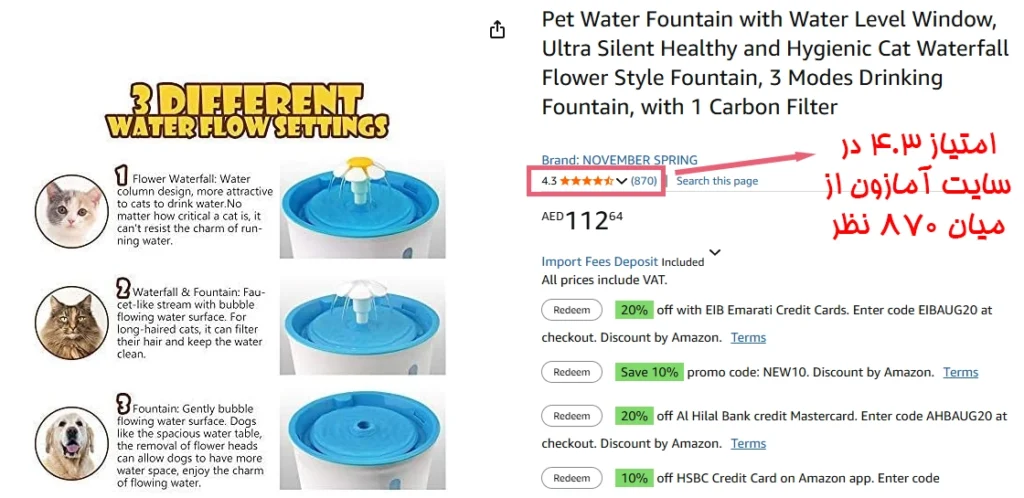Open the 870 customer reviews link

(x=644, y=181)
